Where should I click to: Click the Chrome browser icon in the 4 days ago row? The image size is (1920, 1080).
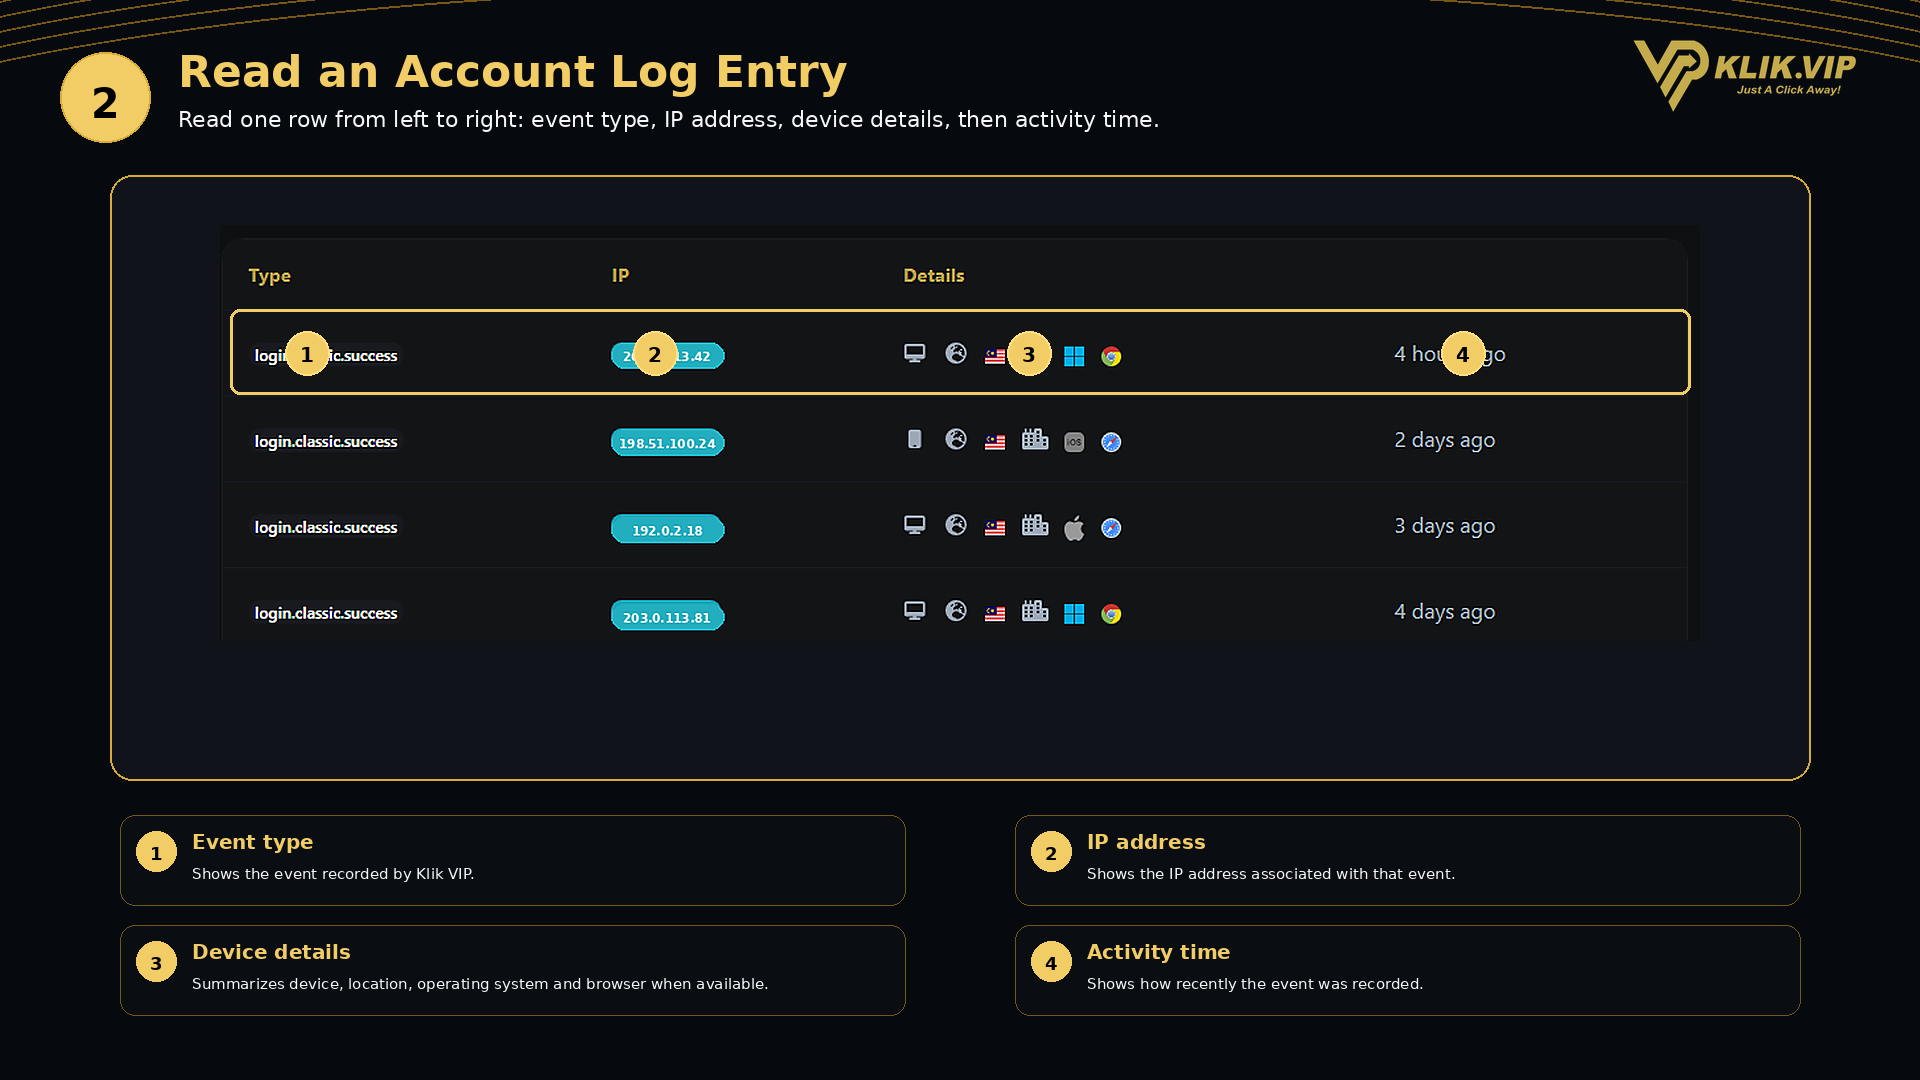[1111, 614]
